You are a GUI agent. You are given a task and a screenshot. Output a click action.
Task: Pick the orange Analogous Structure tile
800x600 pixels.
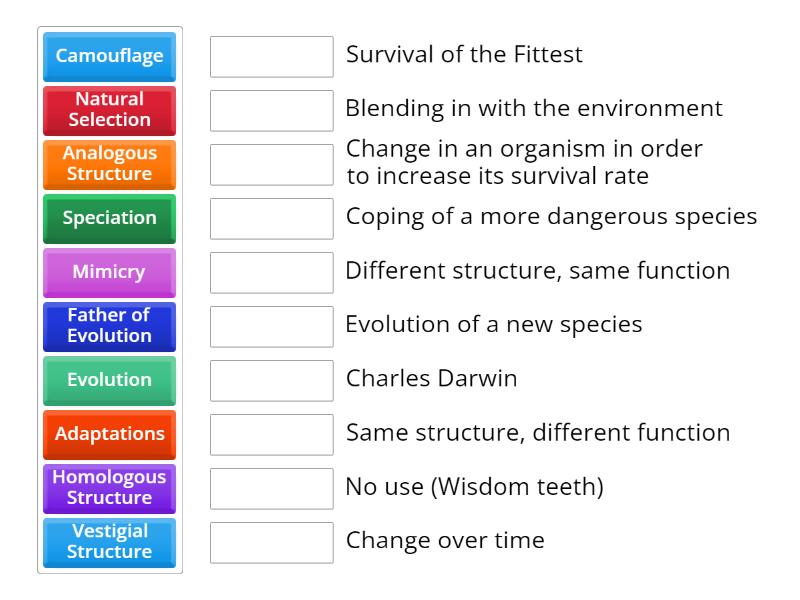pos(109,164)
